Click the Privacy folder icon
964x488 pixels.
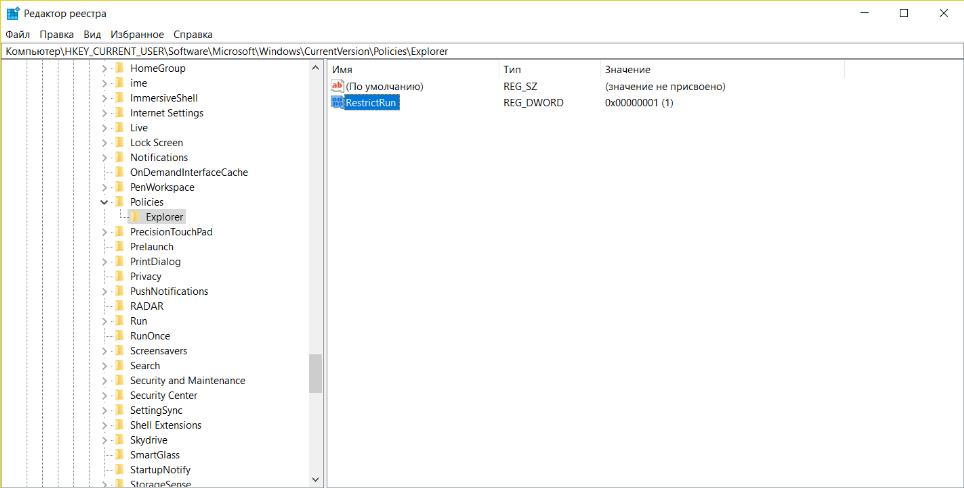119,277
